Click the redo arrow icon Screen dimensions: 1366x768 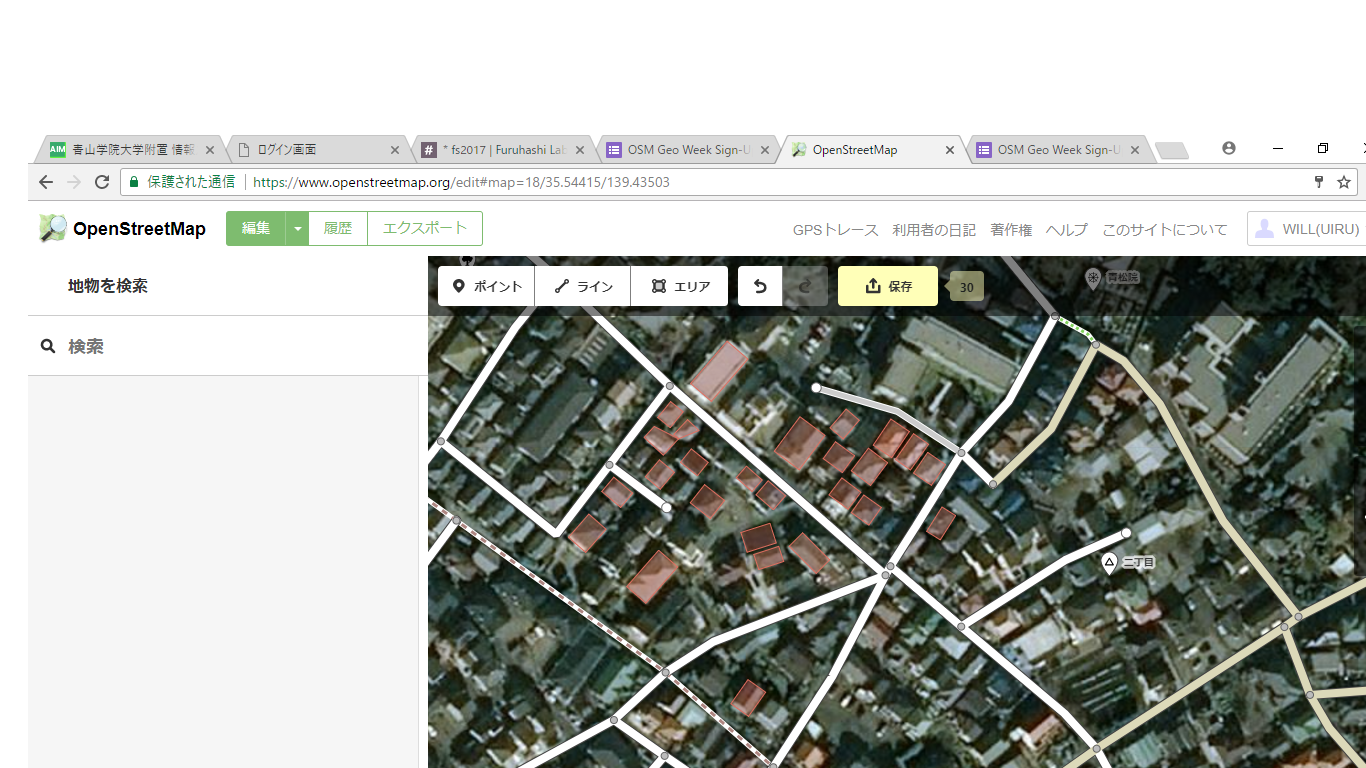[806, 286]
